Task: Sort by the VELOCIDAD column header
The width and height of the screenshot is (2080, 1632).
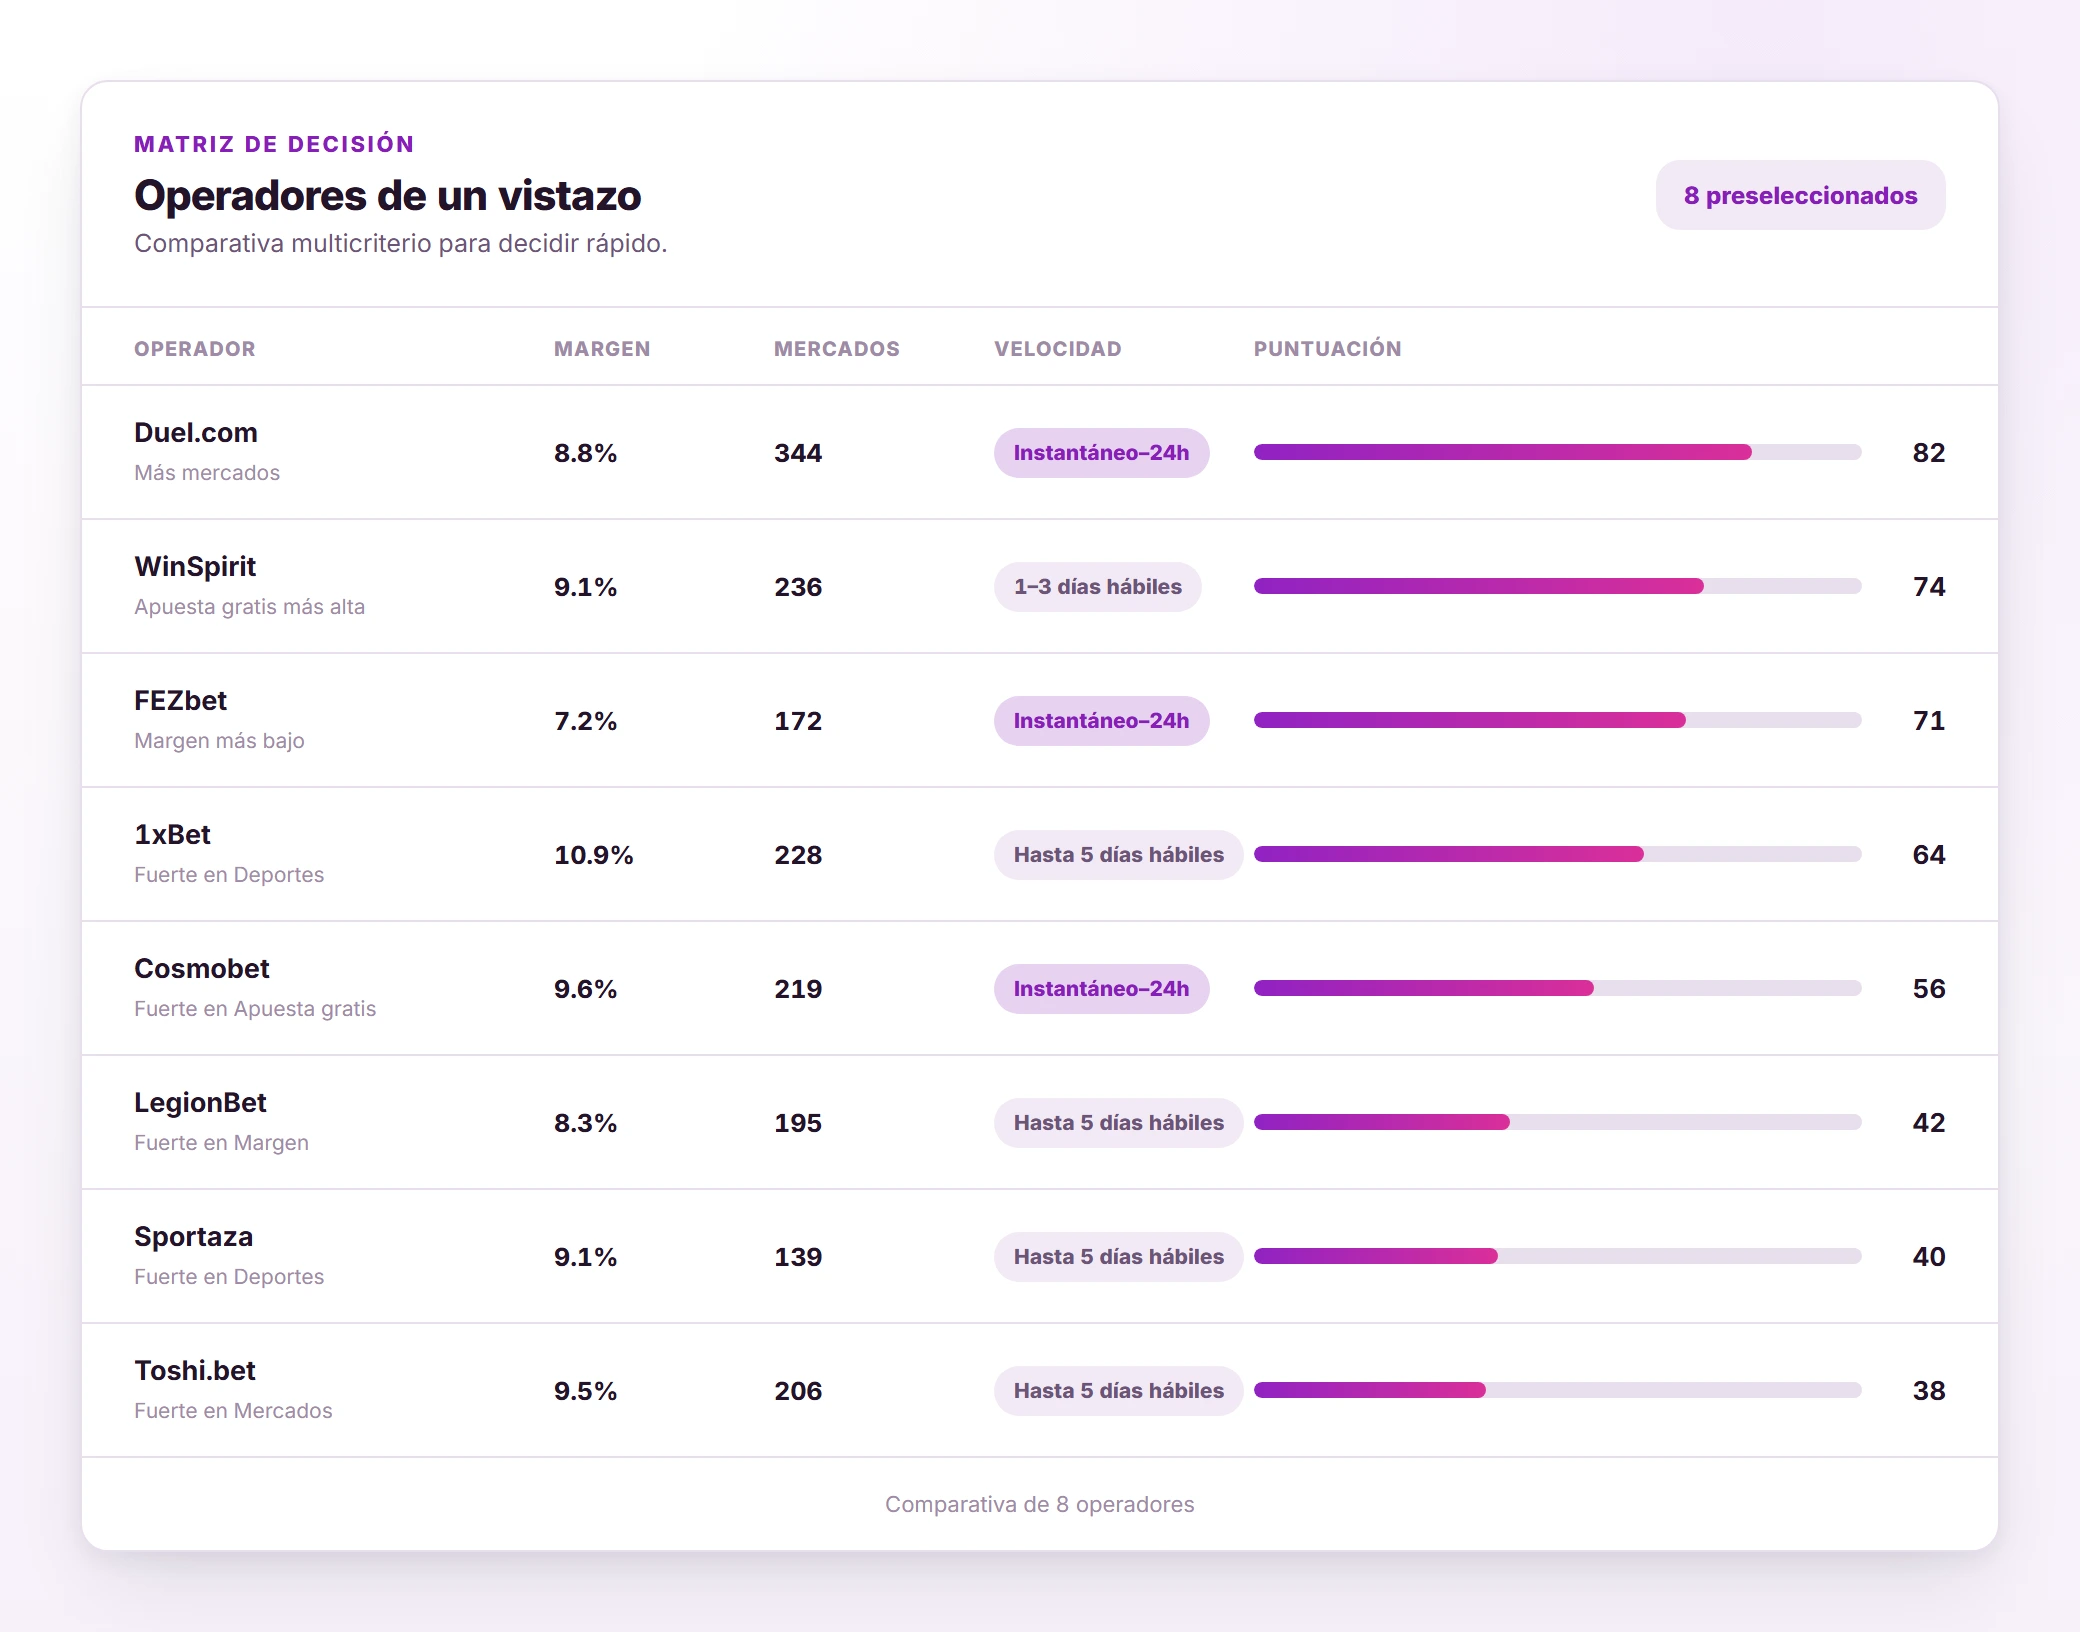Action: (1058, 349)
